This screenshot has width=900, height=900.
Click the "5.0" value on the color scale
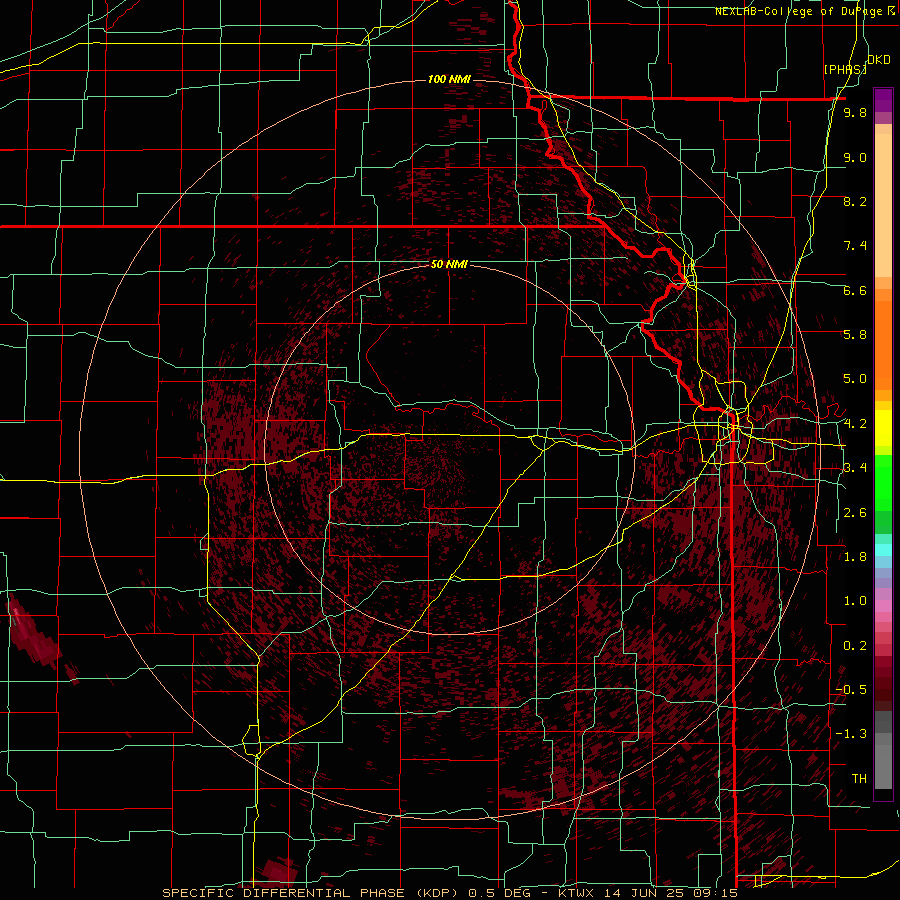coord(855,379)
